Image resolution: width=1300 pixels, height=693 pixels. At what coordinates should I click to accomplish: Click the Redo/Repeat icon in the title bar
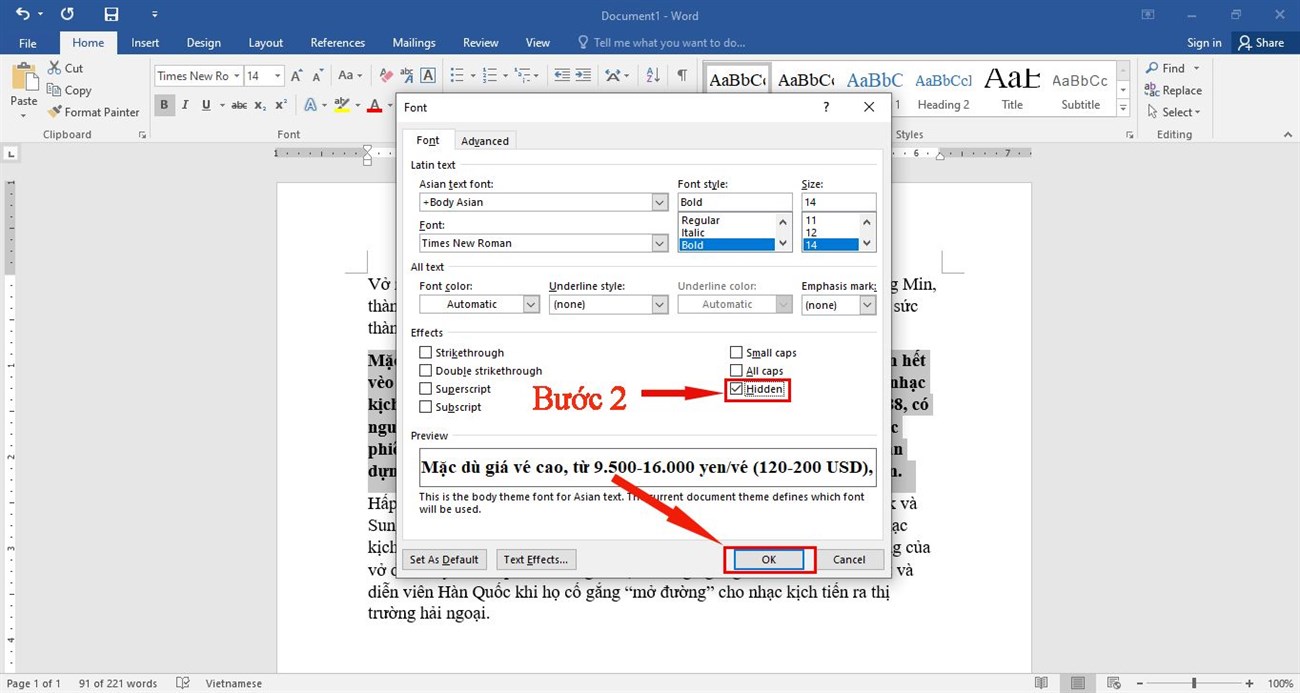coord(67,14)
